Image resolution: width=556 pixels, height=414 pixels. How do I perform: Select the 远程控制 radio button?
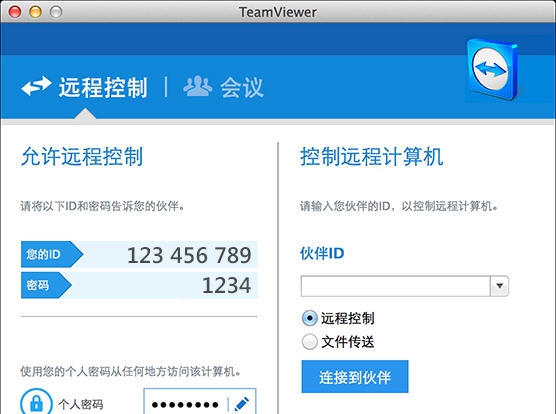pyautogui.click(x=310, y=318)
